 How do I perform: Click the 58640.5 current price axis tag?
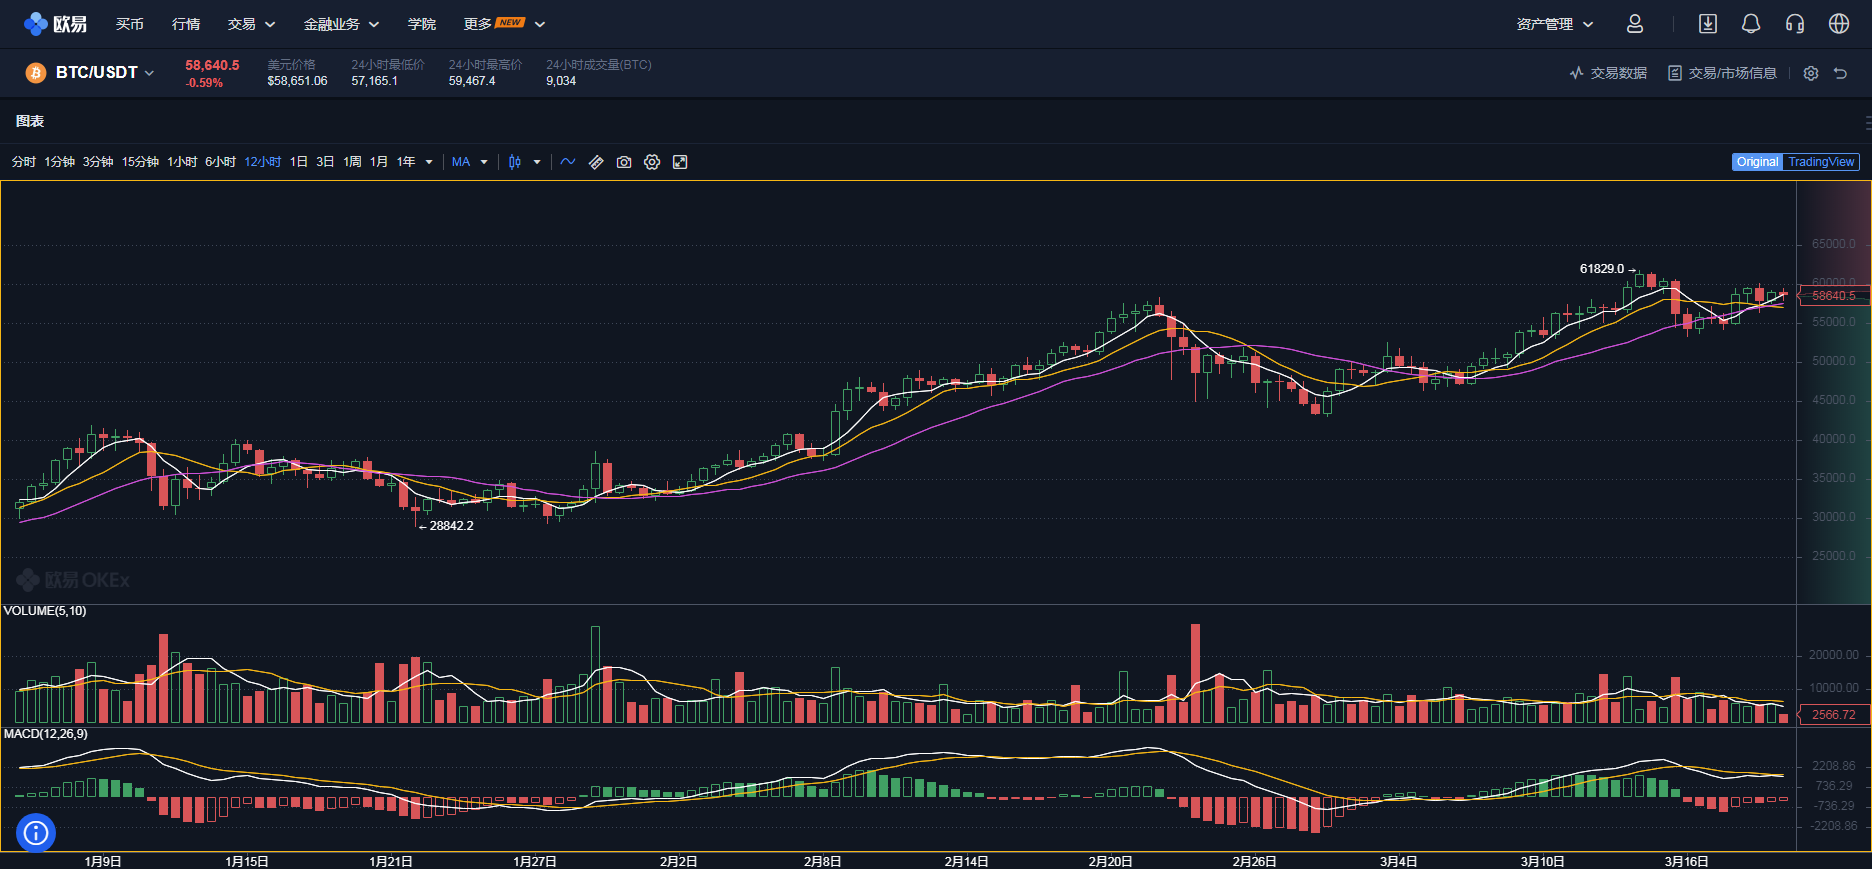1833,296
